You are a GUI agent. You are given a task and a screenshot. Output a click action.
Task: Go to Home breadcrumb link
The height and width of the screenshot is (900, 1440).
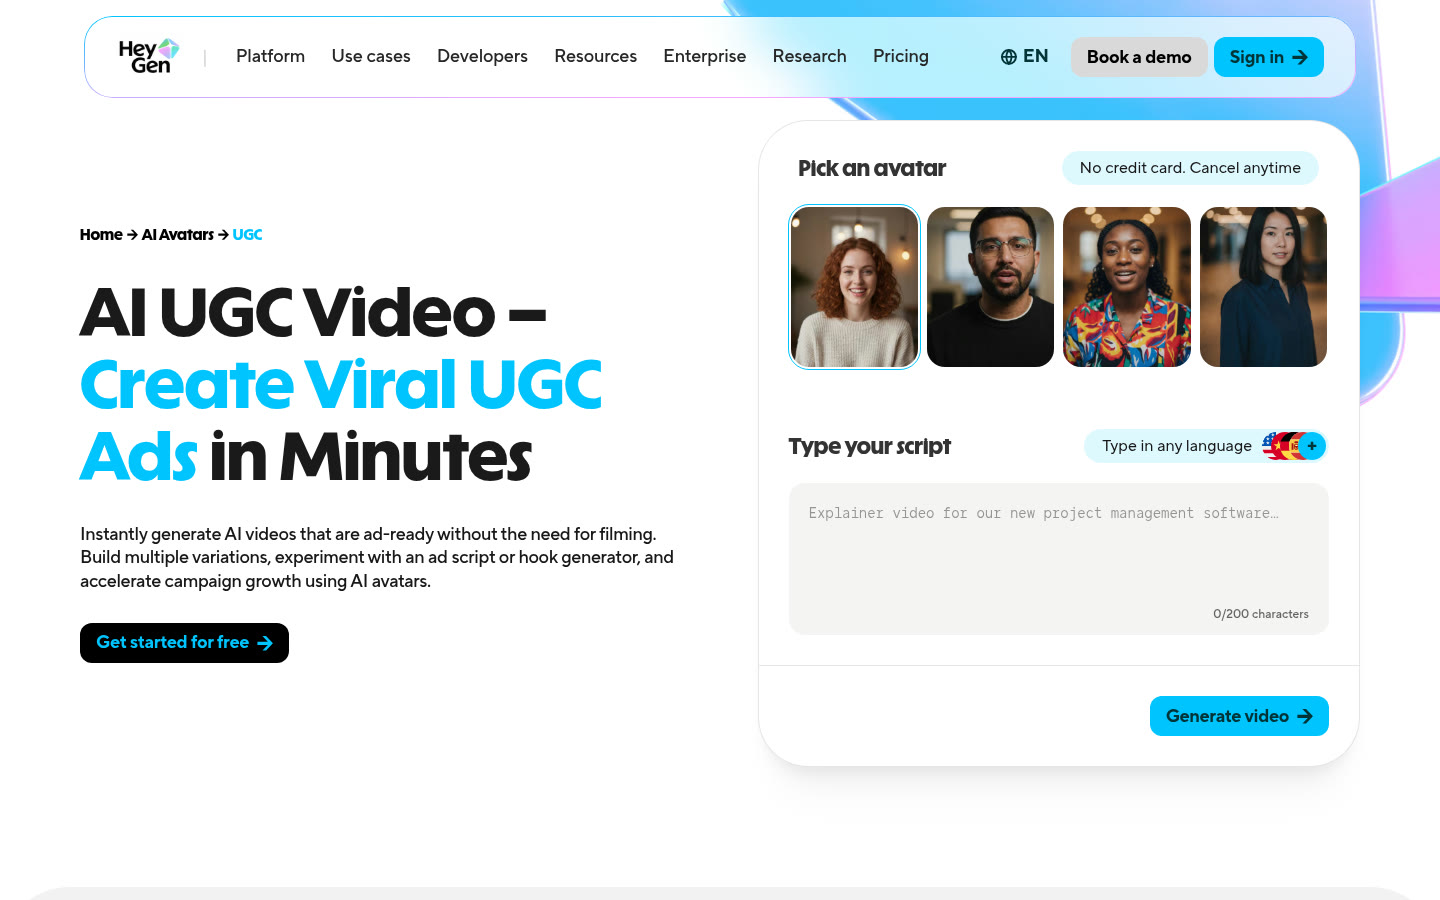pyautogui.click(x=101, y=235)
